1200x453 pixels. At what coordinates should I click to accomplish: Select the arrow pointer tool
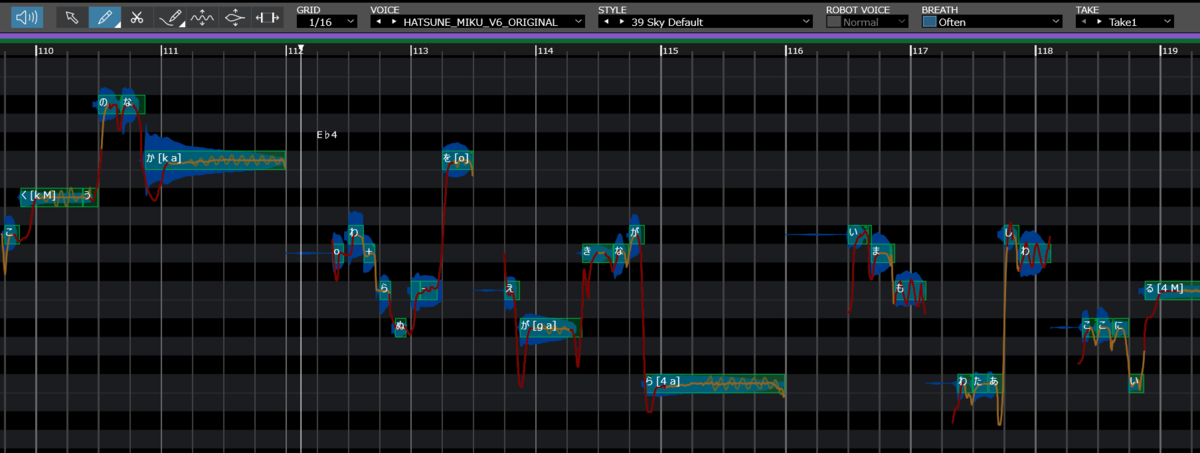(x=71, y=17)
